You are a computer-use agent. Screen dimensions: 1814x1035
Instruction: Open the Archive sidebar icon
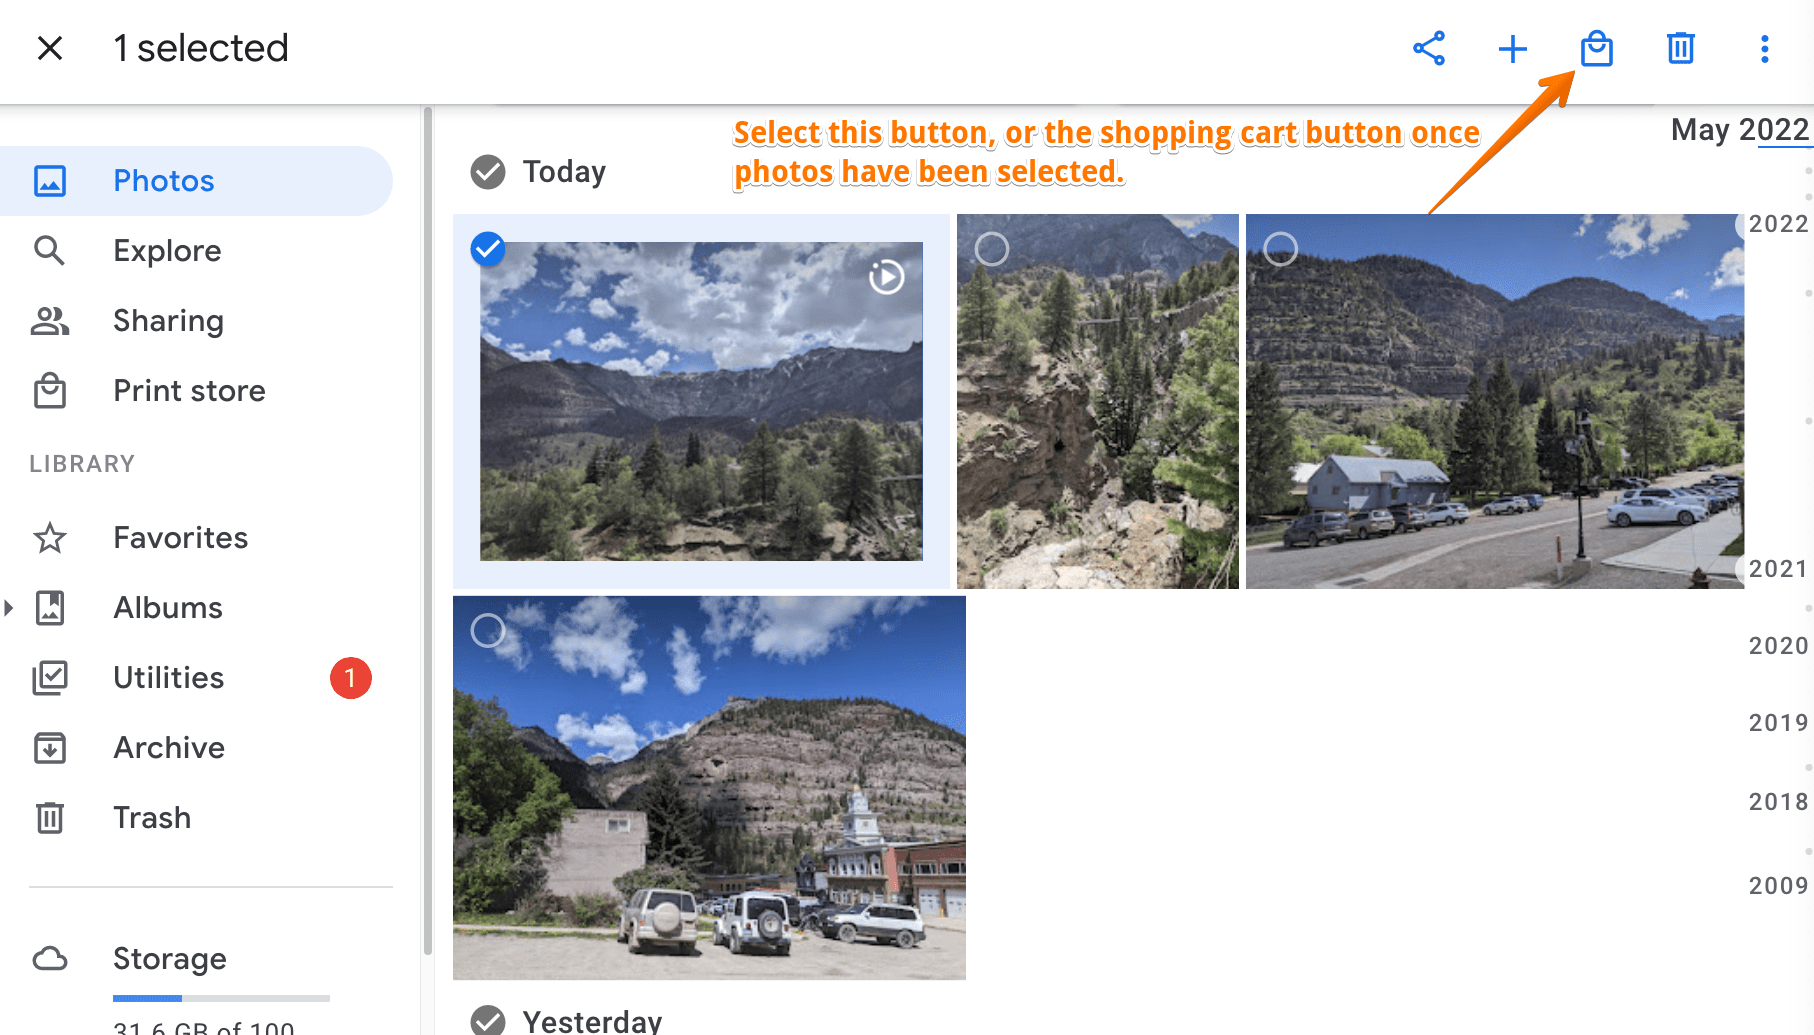50,748
